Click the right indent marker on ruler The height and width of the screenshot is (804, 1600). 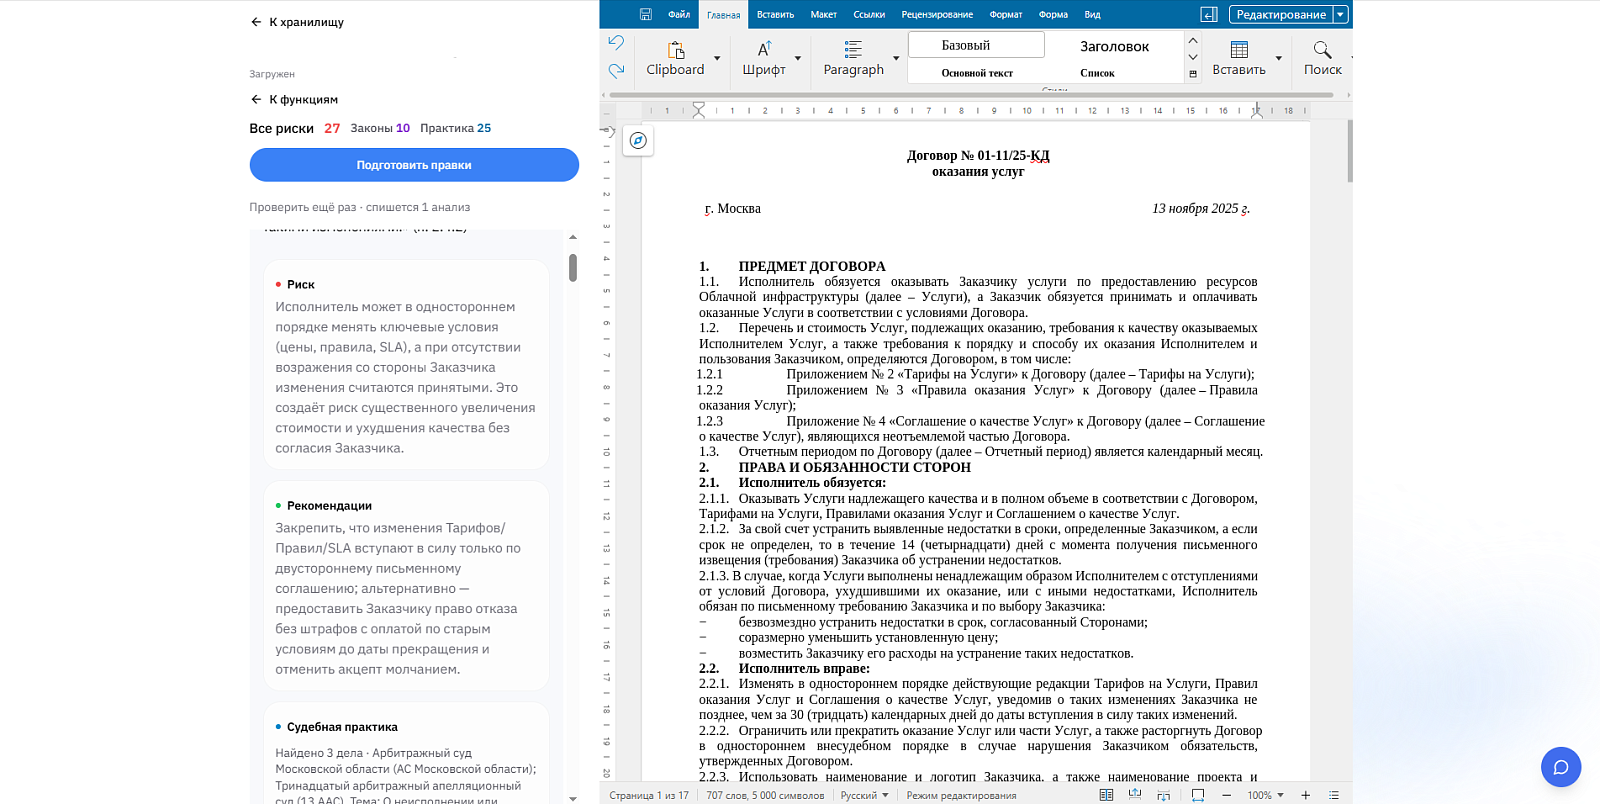point(1257,113)
